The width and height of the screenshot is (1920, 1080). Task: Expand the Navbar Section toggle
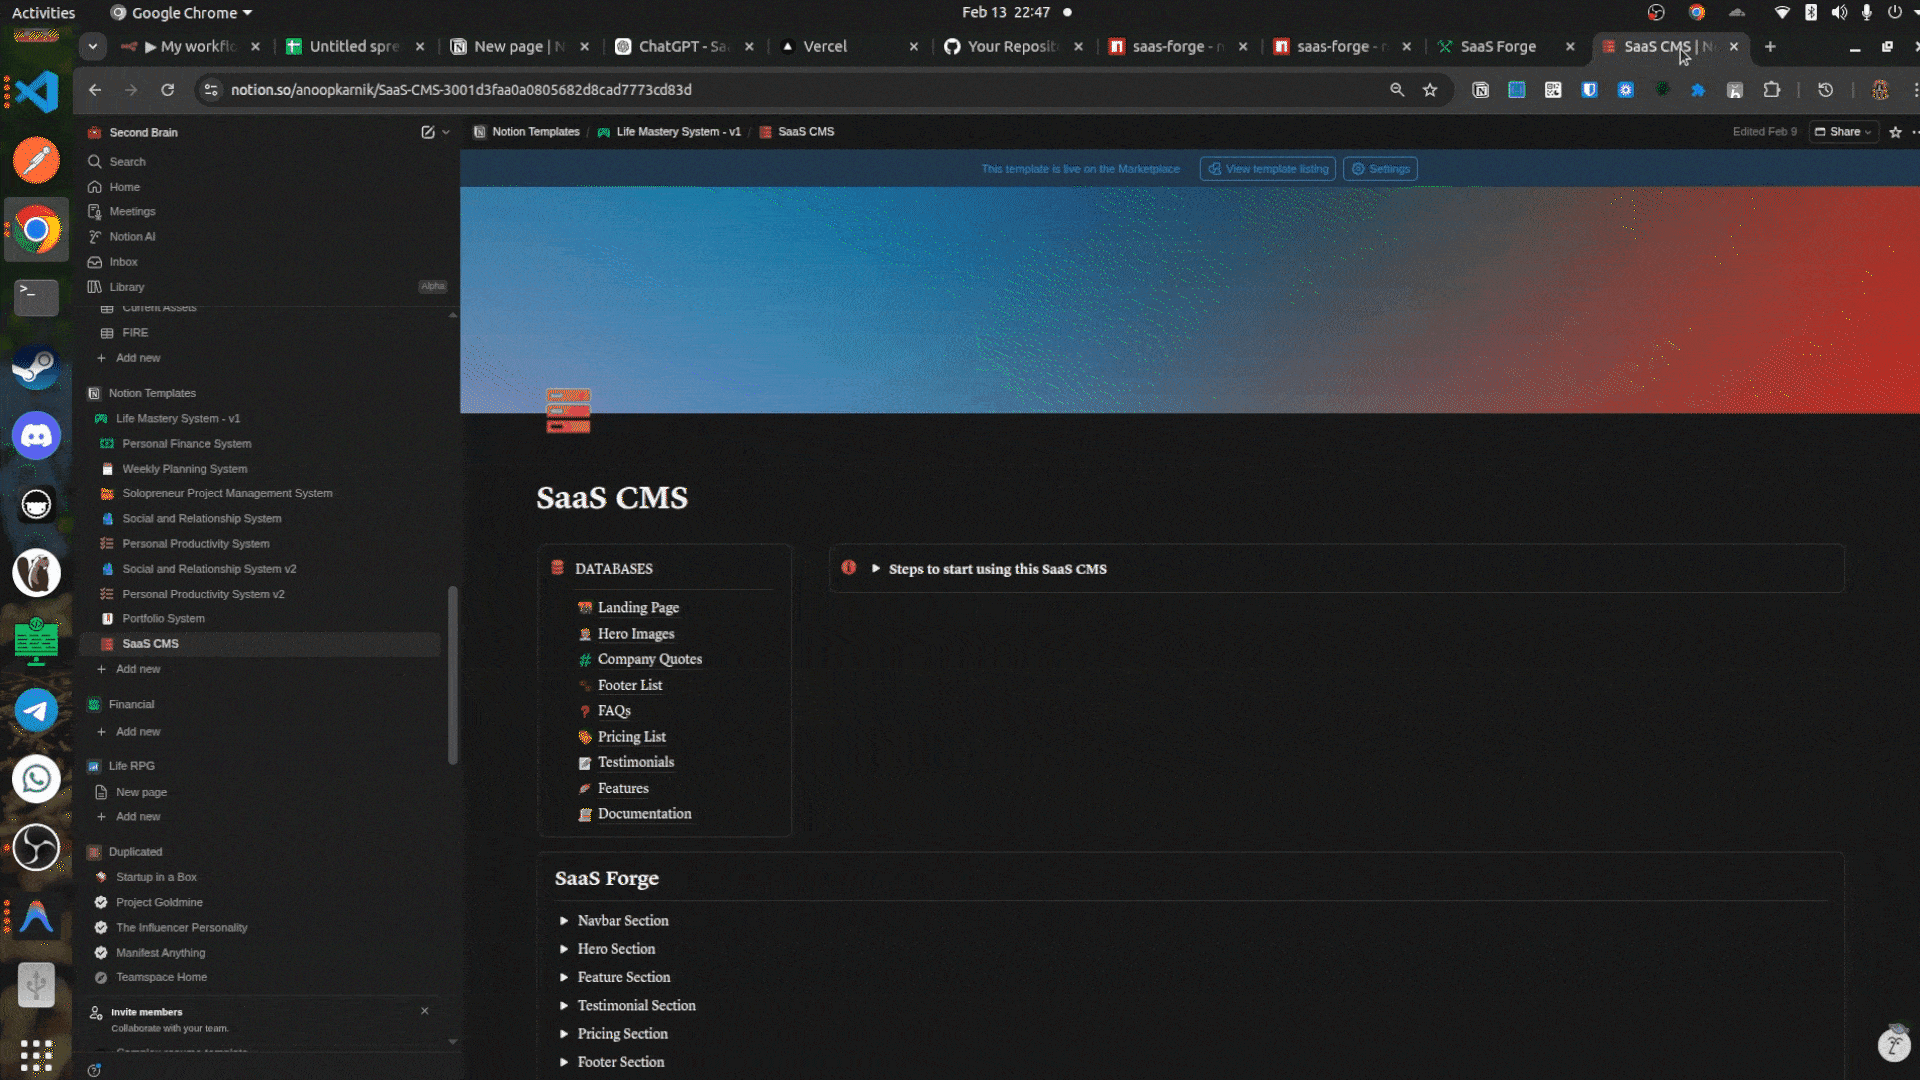point(565,921)
